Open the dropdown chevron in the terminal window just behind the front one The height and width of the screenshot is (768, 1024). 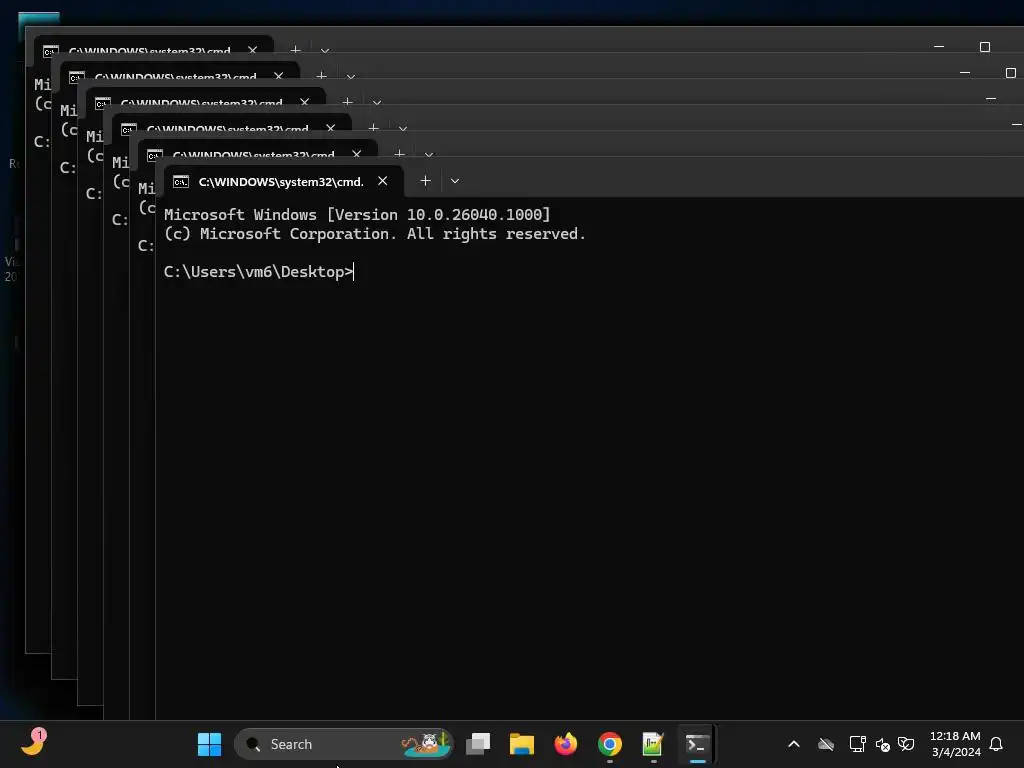(x=429, y=155)
